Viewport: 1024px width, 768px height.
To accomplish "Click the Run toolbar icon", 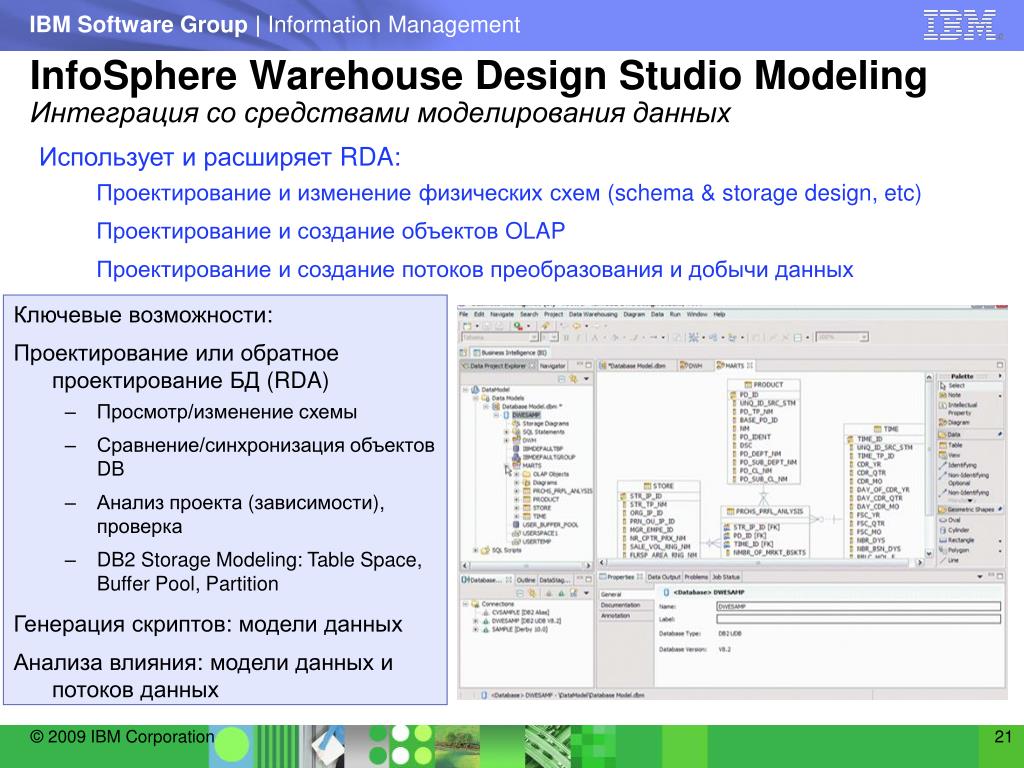I will 518,325.
